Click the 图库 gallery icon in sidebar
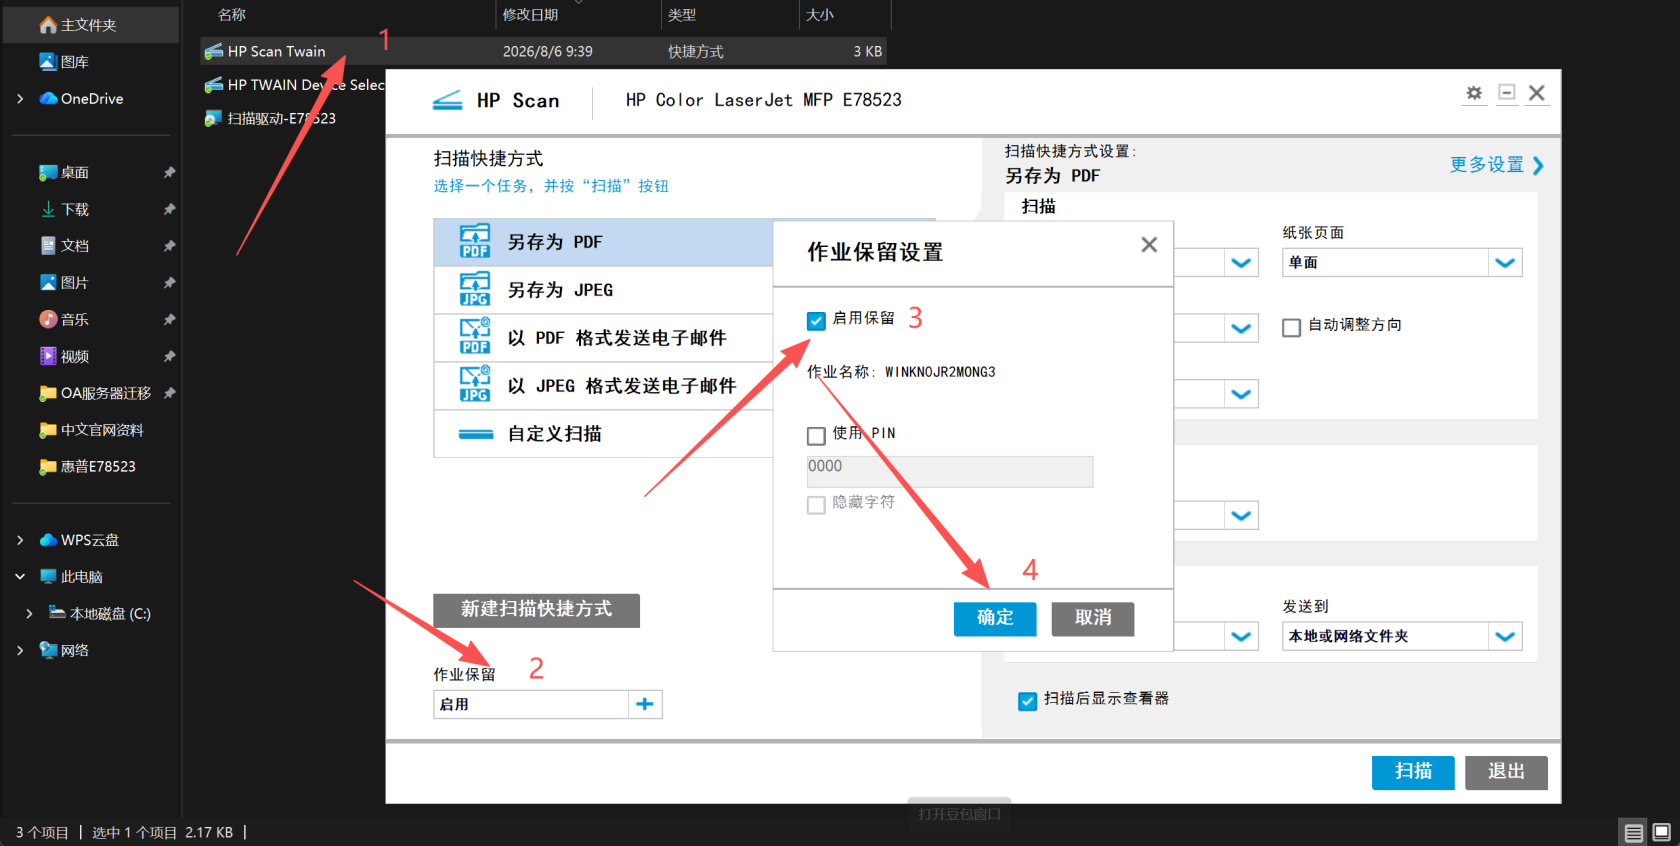The height and width of the screenshot is (846, 1680). [x=48, y=62]
